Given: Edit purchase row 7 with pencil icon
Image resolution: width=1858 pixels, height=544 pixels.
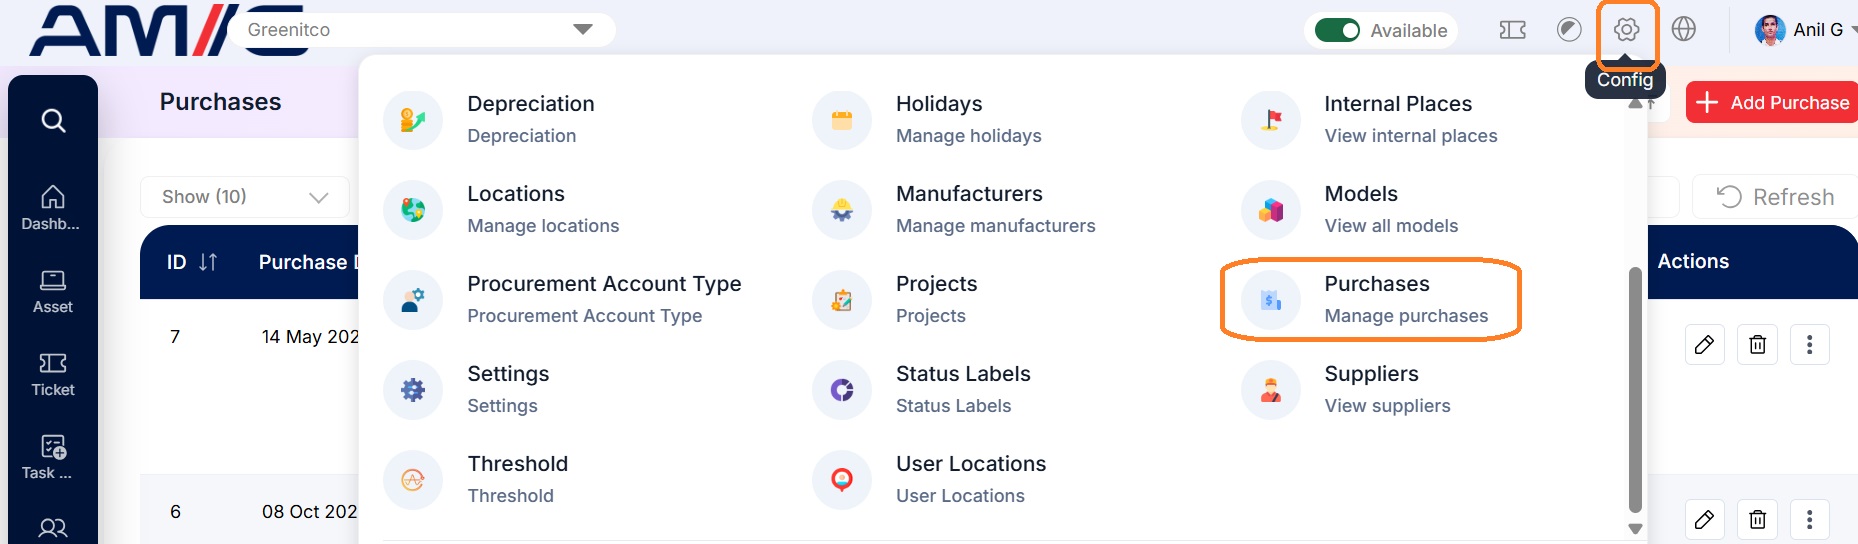Looking at the screenshot, I should tap(1705, 345).
